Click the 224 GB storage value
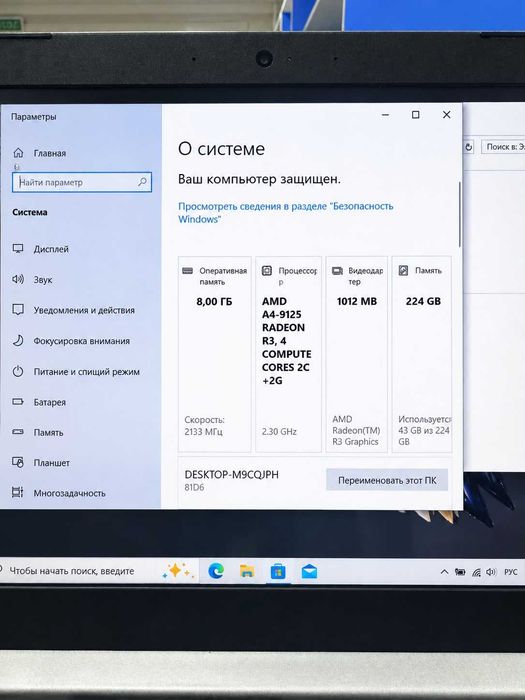Screen dimensions: 525x700 423,301
